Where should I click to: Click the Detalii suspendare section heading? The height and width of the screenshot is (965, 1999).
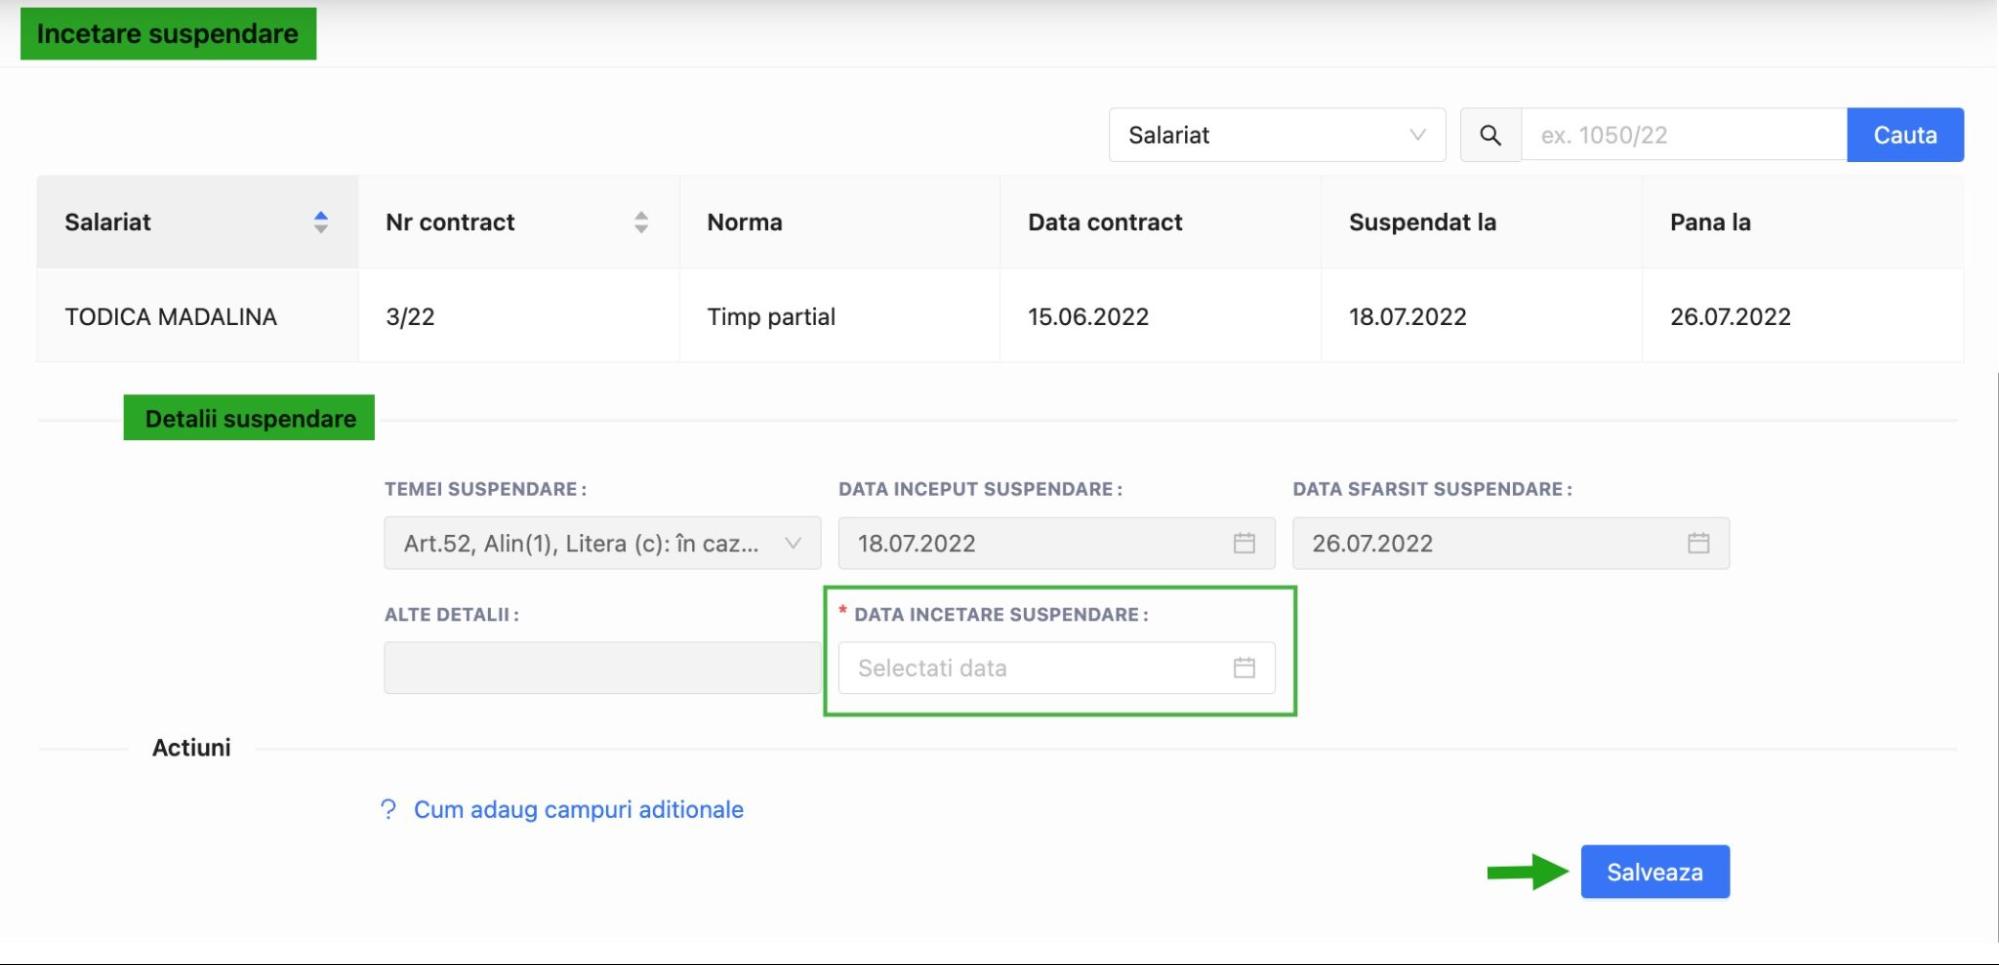pos(249,418)
